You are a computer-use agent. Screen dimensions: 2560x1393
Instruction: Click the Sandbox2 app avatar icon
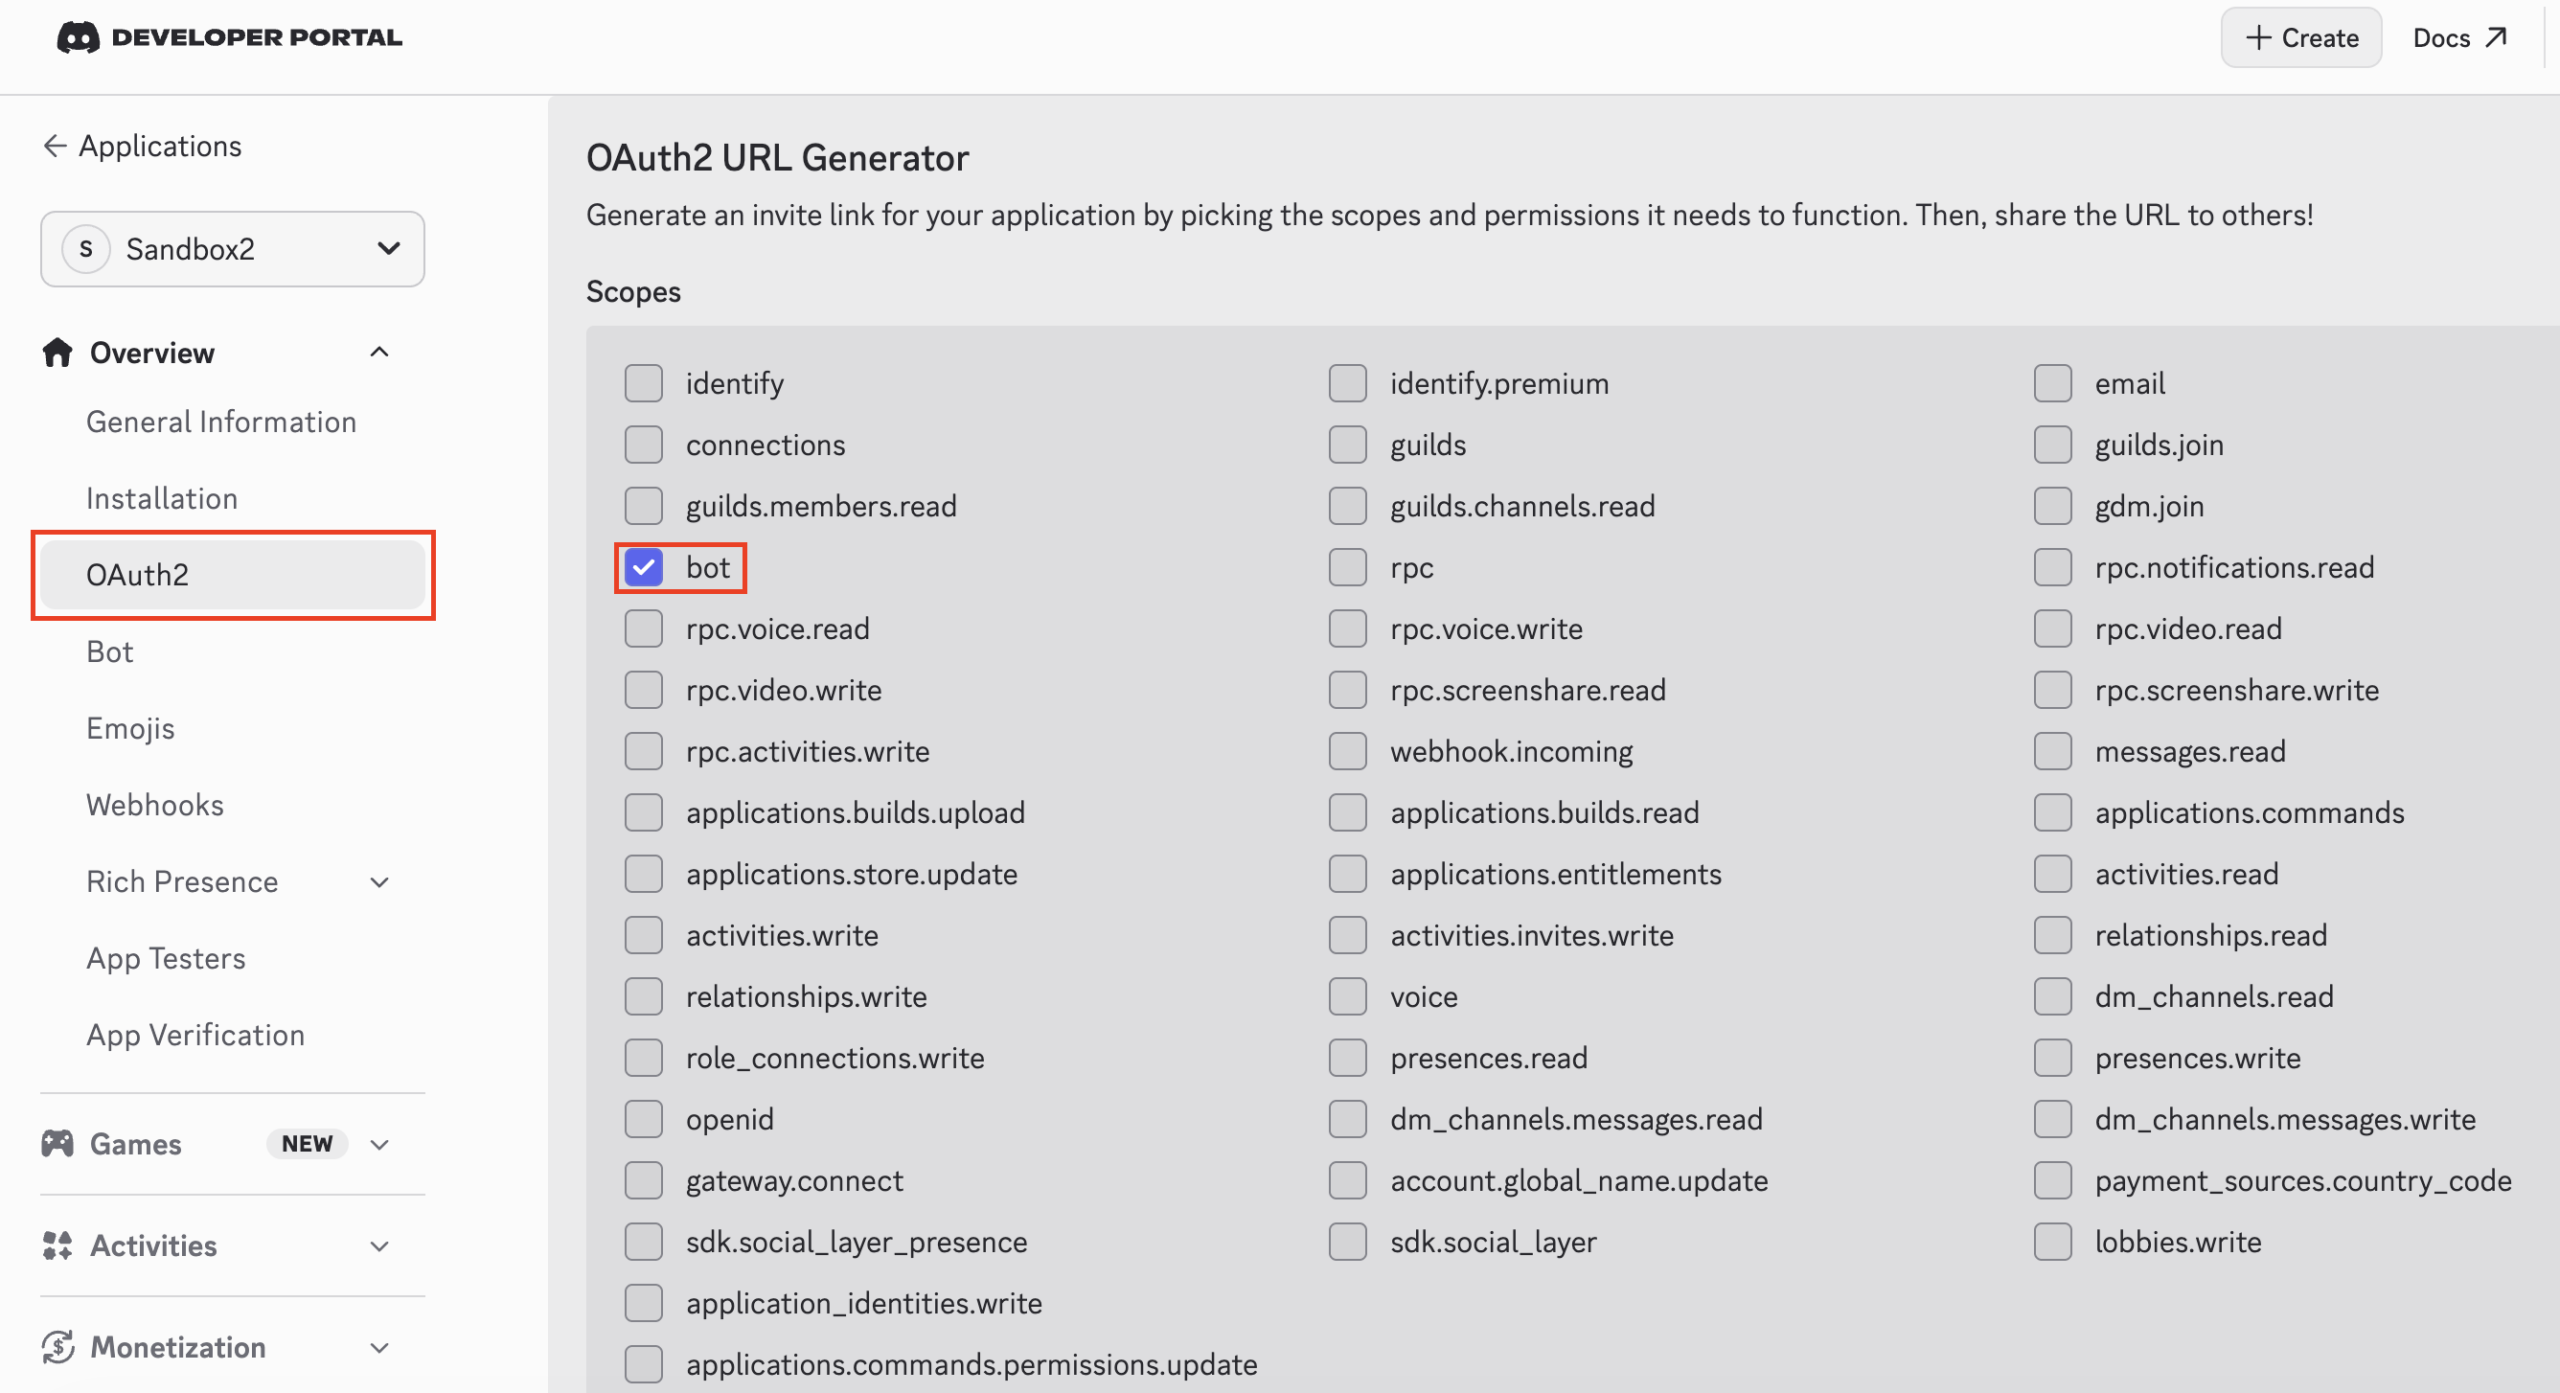click(86, 249)
